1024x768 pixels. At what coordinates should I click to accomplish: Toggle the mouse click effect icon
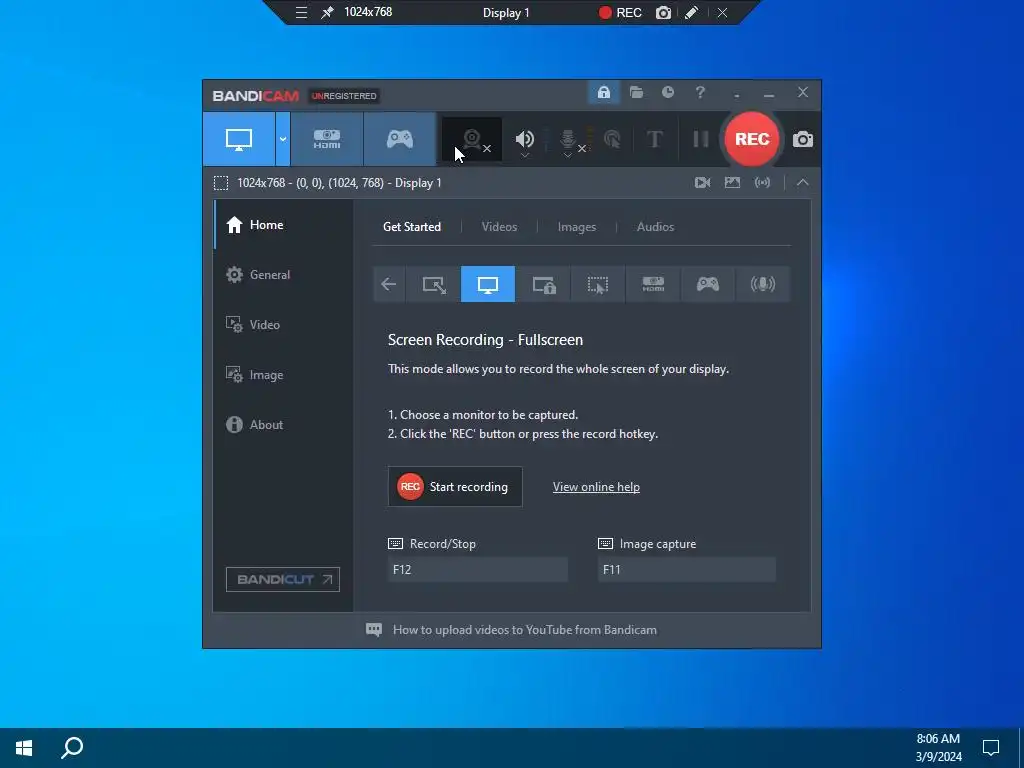click(612, 139)
